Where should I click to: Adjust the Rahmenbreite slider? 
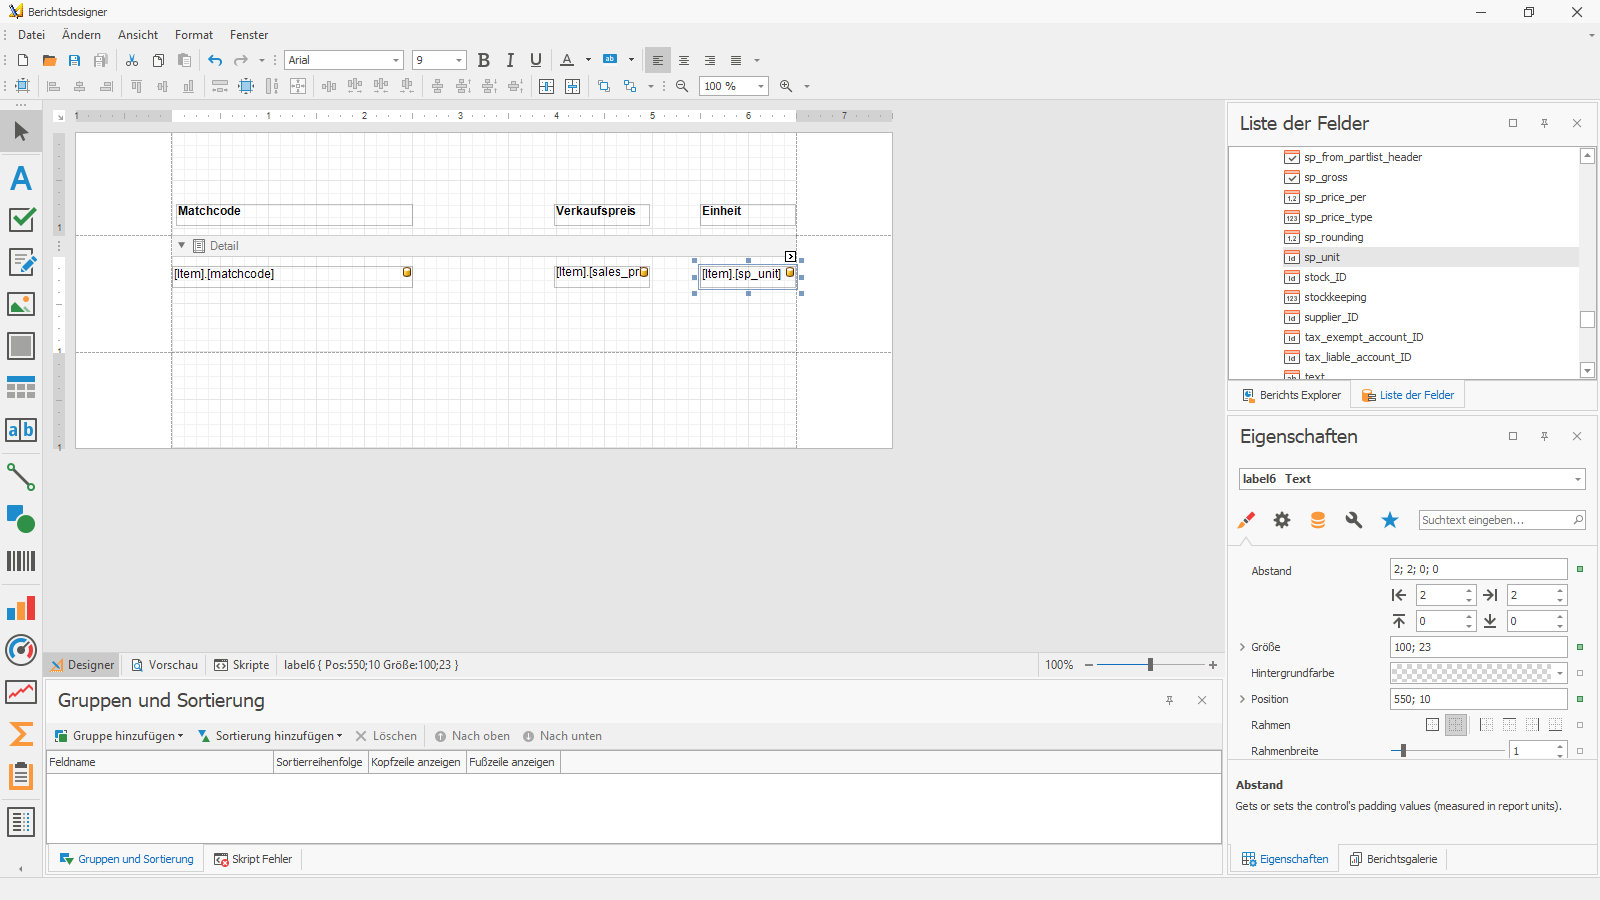click(1403, 750)
